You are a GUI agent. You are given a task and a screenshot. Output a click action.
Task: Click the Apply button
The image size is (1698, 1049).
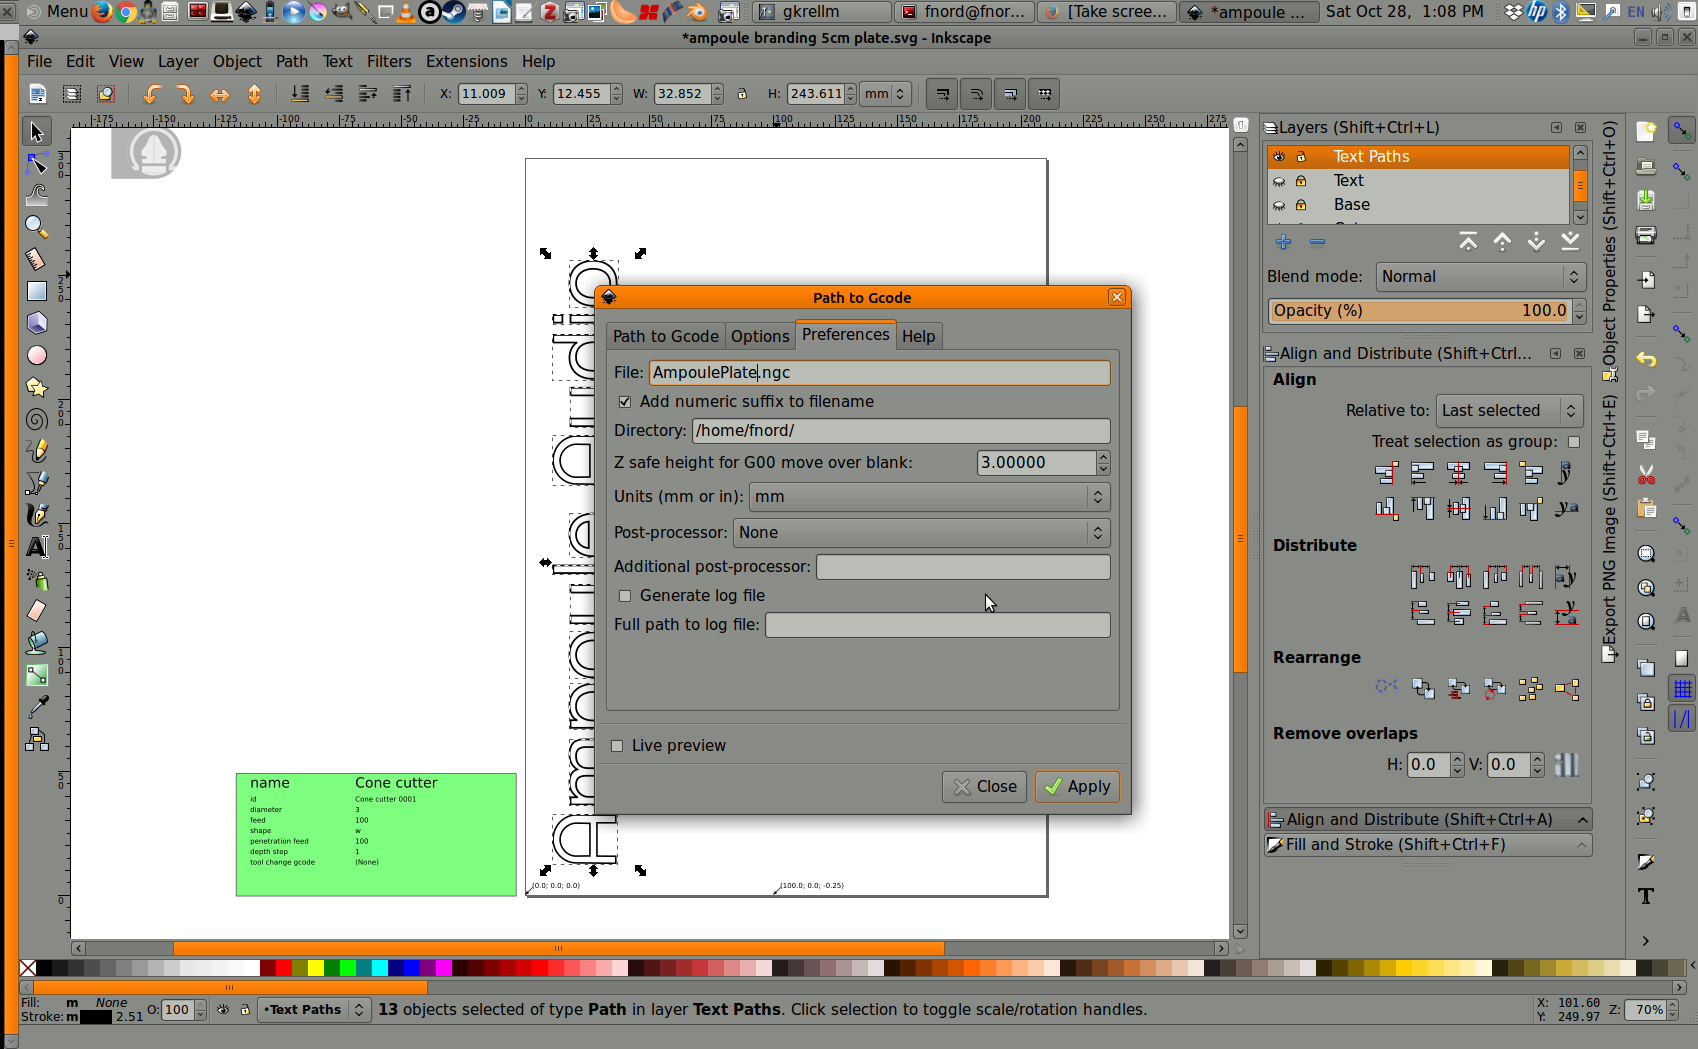coord(1077,787)
